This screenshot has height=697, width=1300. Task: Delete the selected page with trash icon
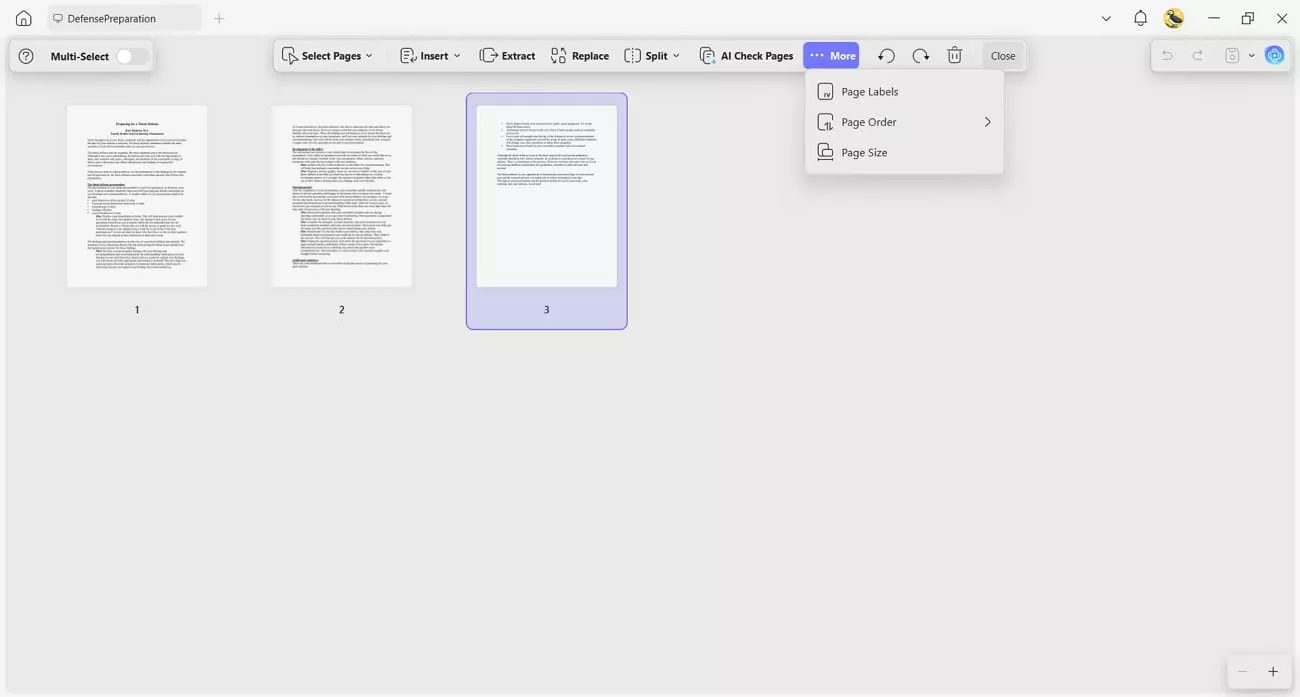(x=955, y=55)
